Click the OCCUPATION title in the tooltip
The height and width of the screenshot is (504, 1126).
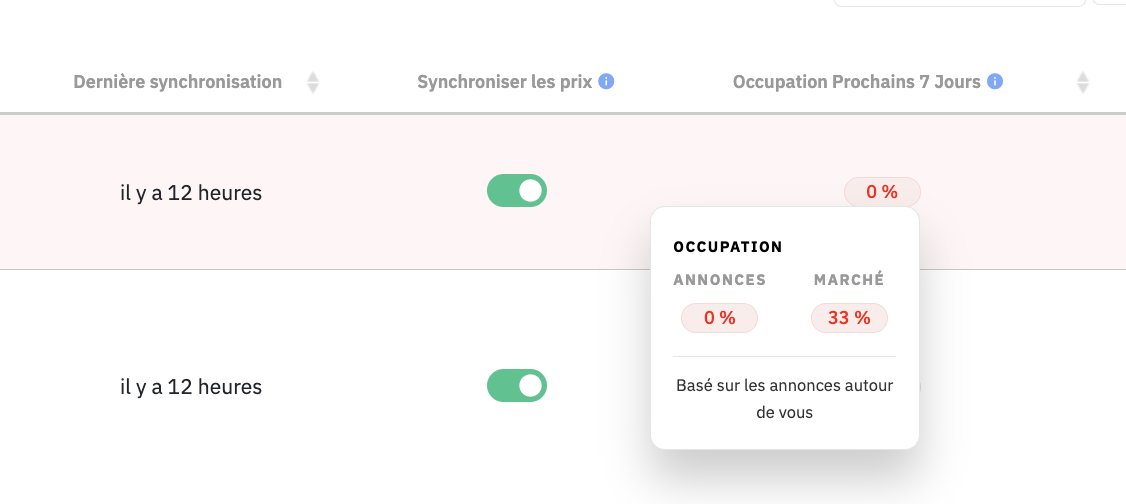(727, 247)
